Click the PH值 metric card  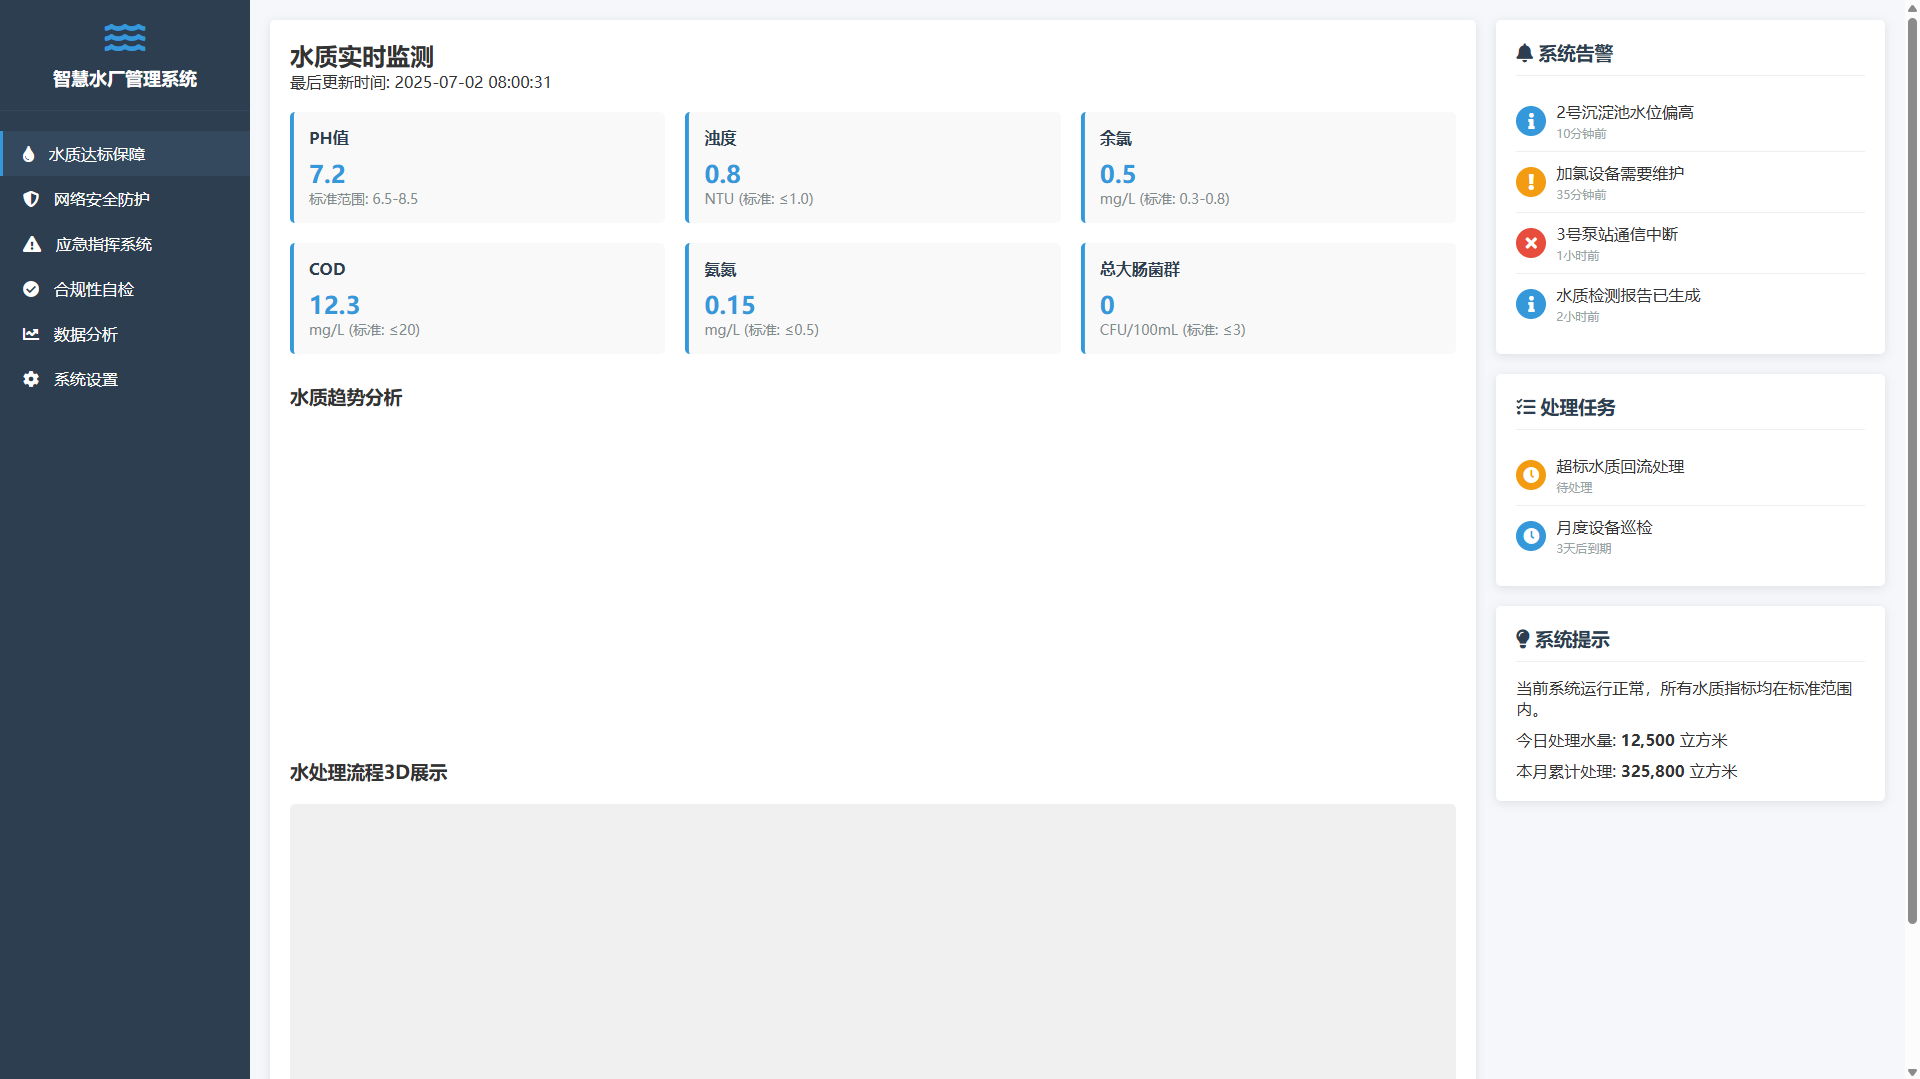click(477, 167)
